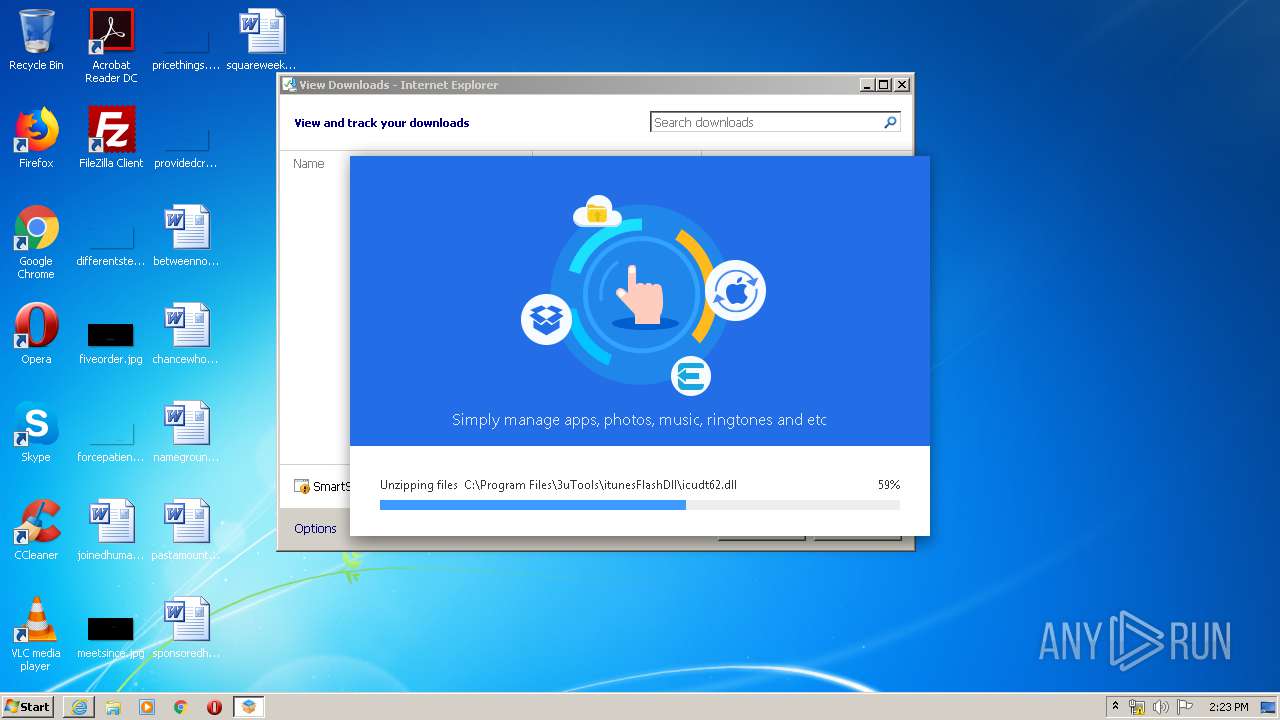Click 'View and track your downloads' heading

(381, 123)
